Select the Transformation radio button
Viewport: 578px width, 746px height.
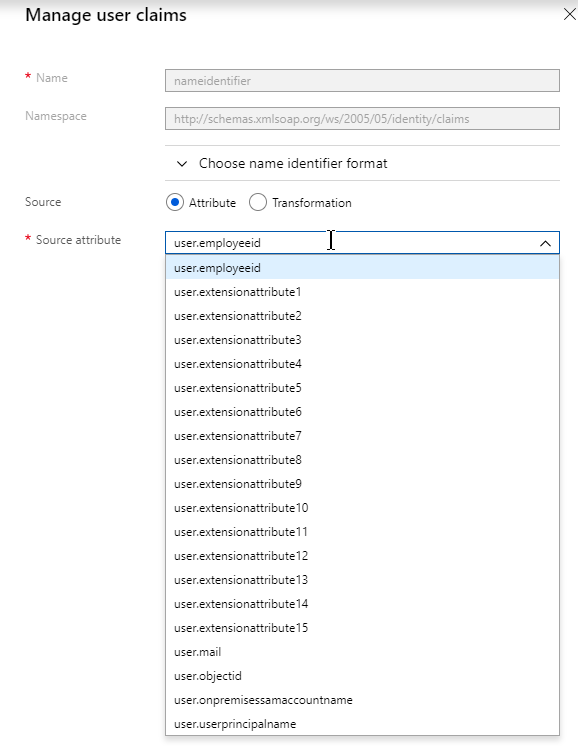[x=258, y=203]
